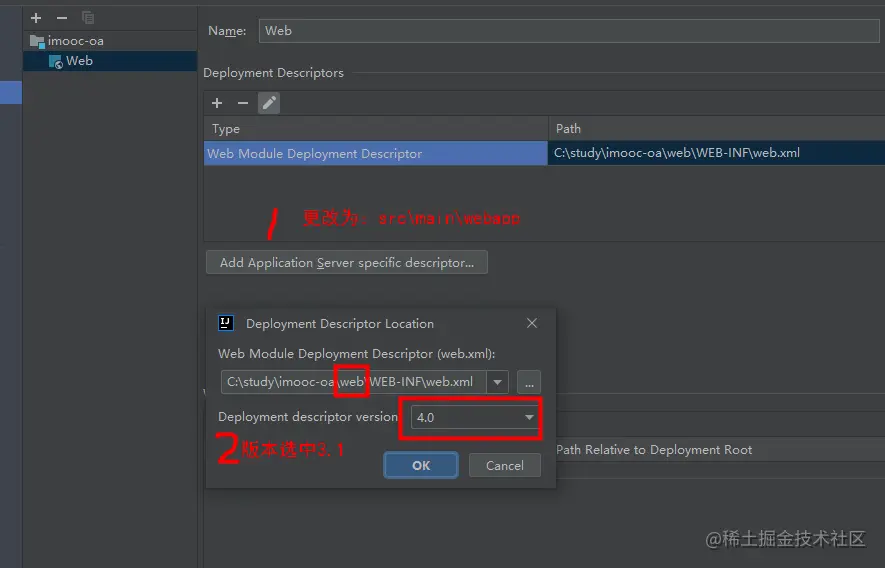This screenshot has height=568, width=885.
Task: Click Path Relative to Deployment Root header
Action: coord(654,449)
